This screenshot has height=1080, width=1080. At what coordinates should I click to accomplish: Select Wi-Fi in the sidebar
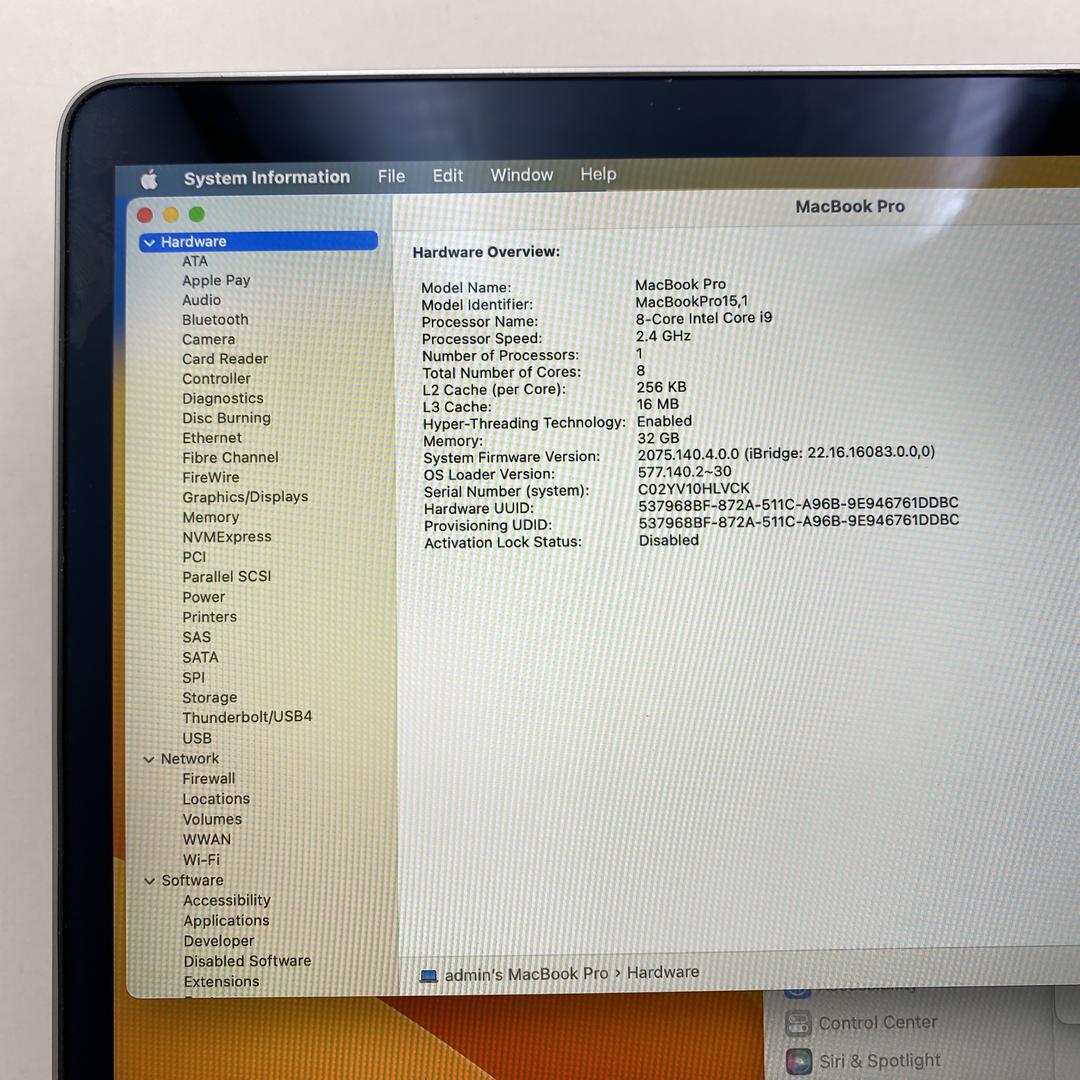pyautogui.click(x=201, y=860)
